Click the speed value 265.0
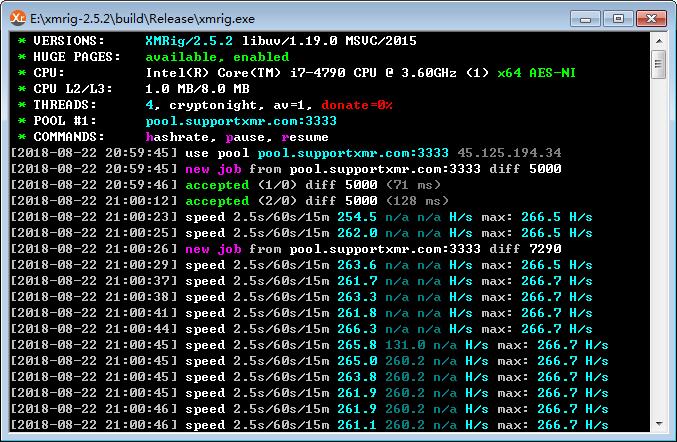The width and height of the screenshot is (677, 442). (x=357, y=361)
